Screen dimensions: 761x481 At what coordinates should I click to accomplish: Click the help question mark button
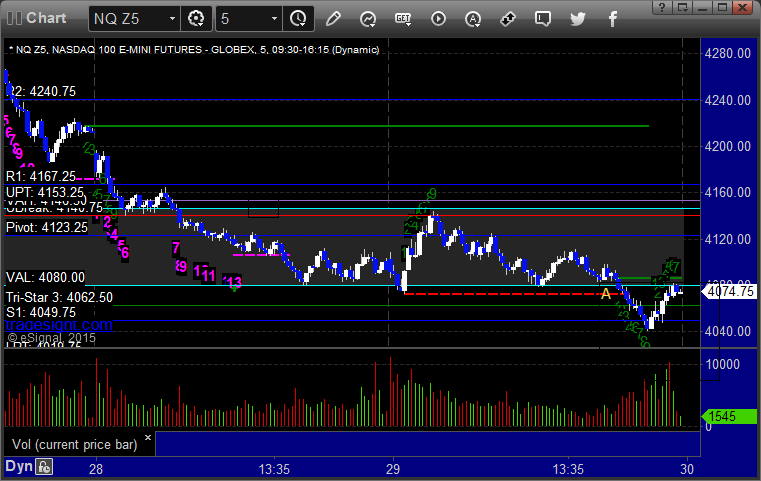pos(689,7)
